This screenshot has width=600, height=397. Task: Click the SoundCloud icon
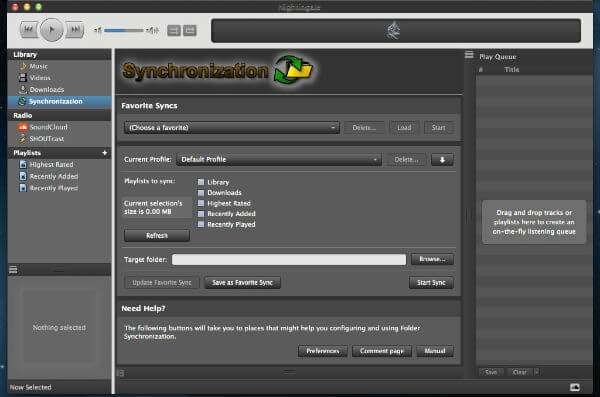pos(23,127)
